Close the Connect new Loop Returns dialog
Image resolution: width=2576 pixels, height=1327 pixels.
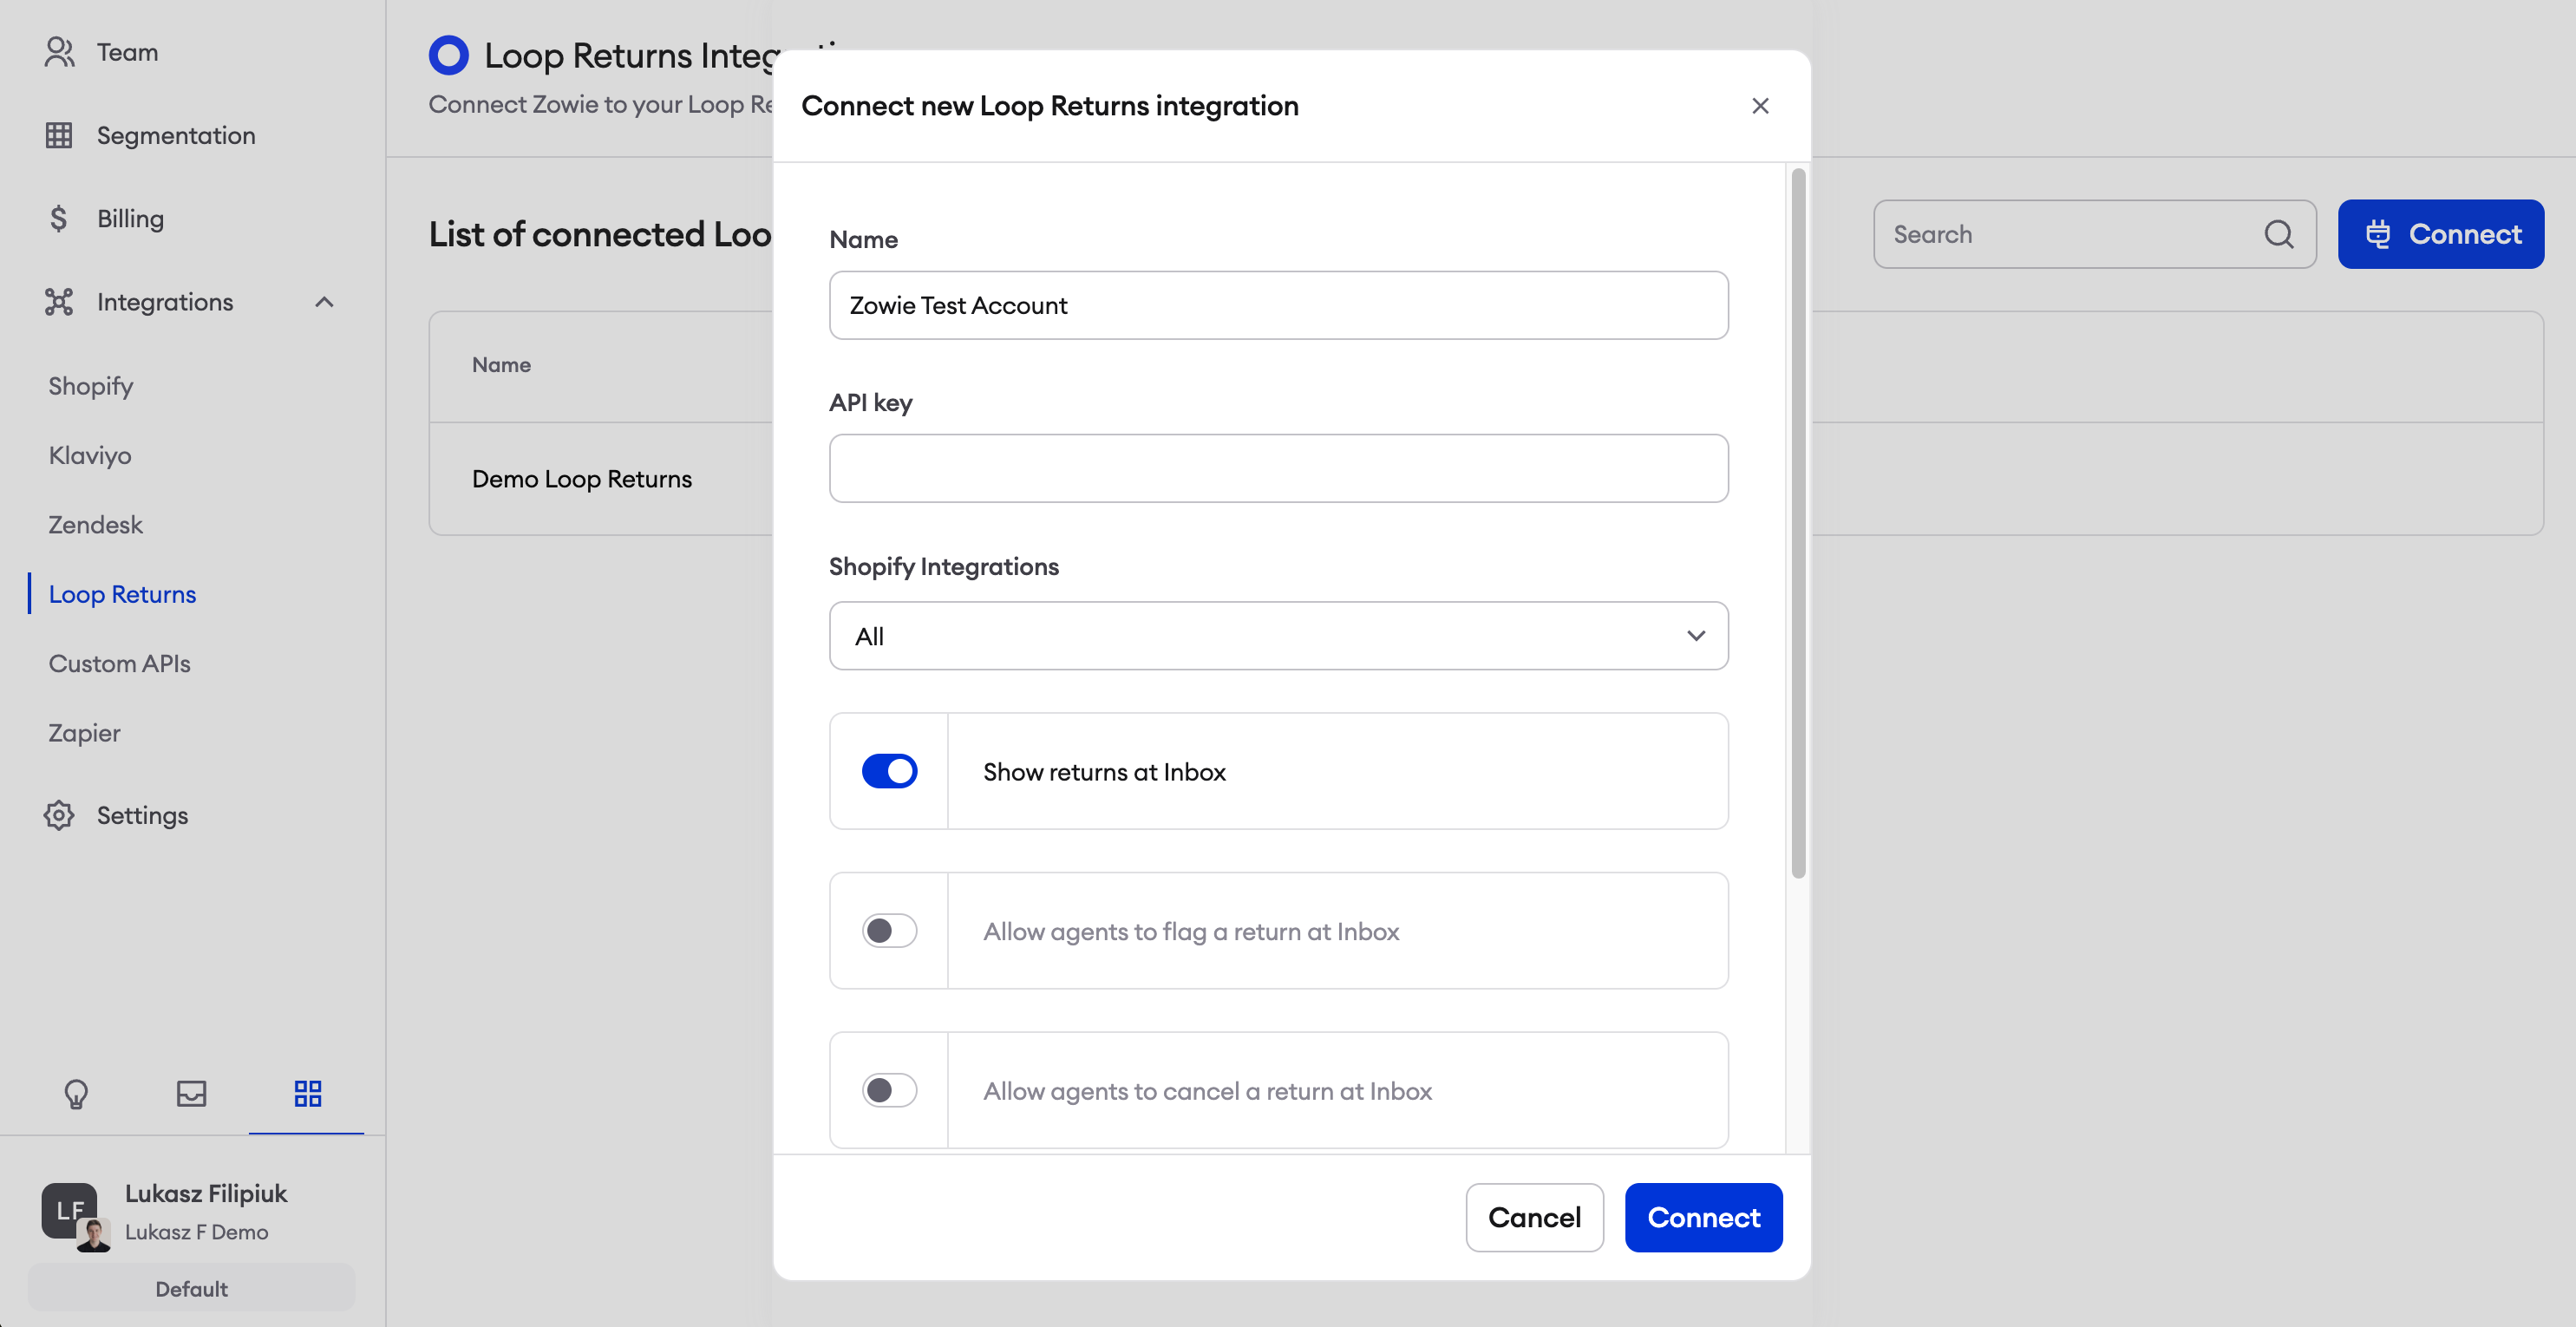1760,106
